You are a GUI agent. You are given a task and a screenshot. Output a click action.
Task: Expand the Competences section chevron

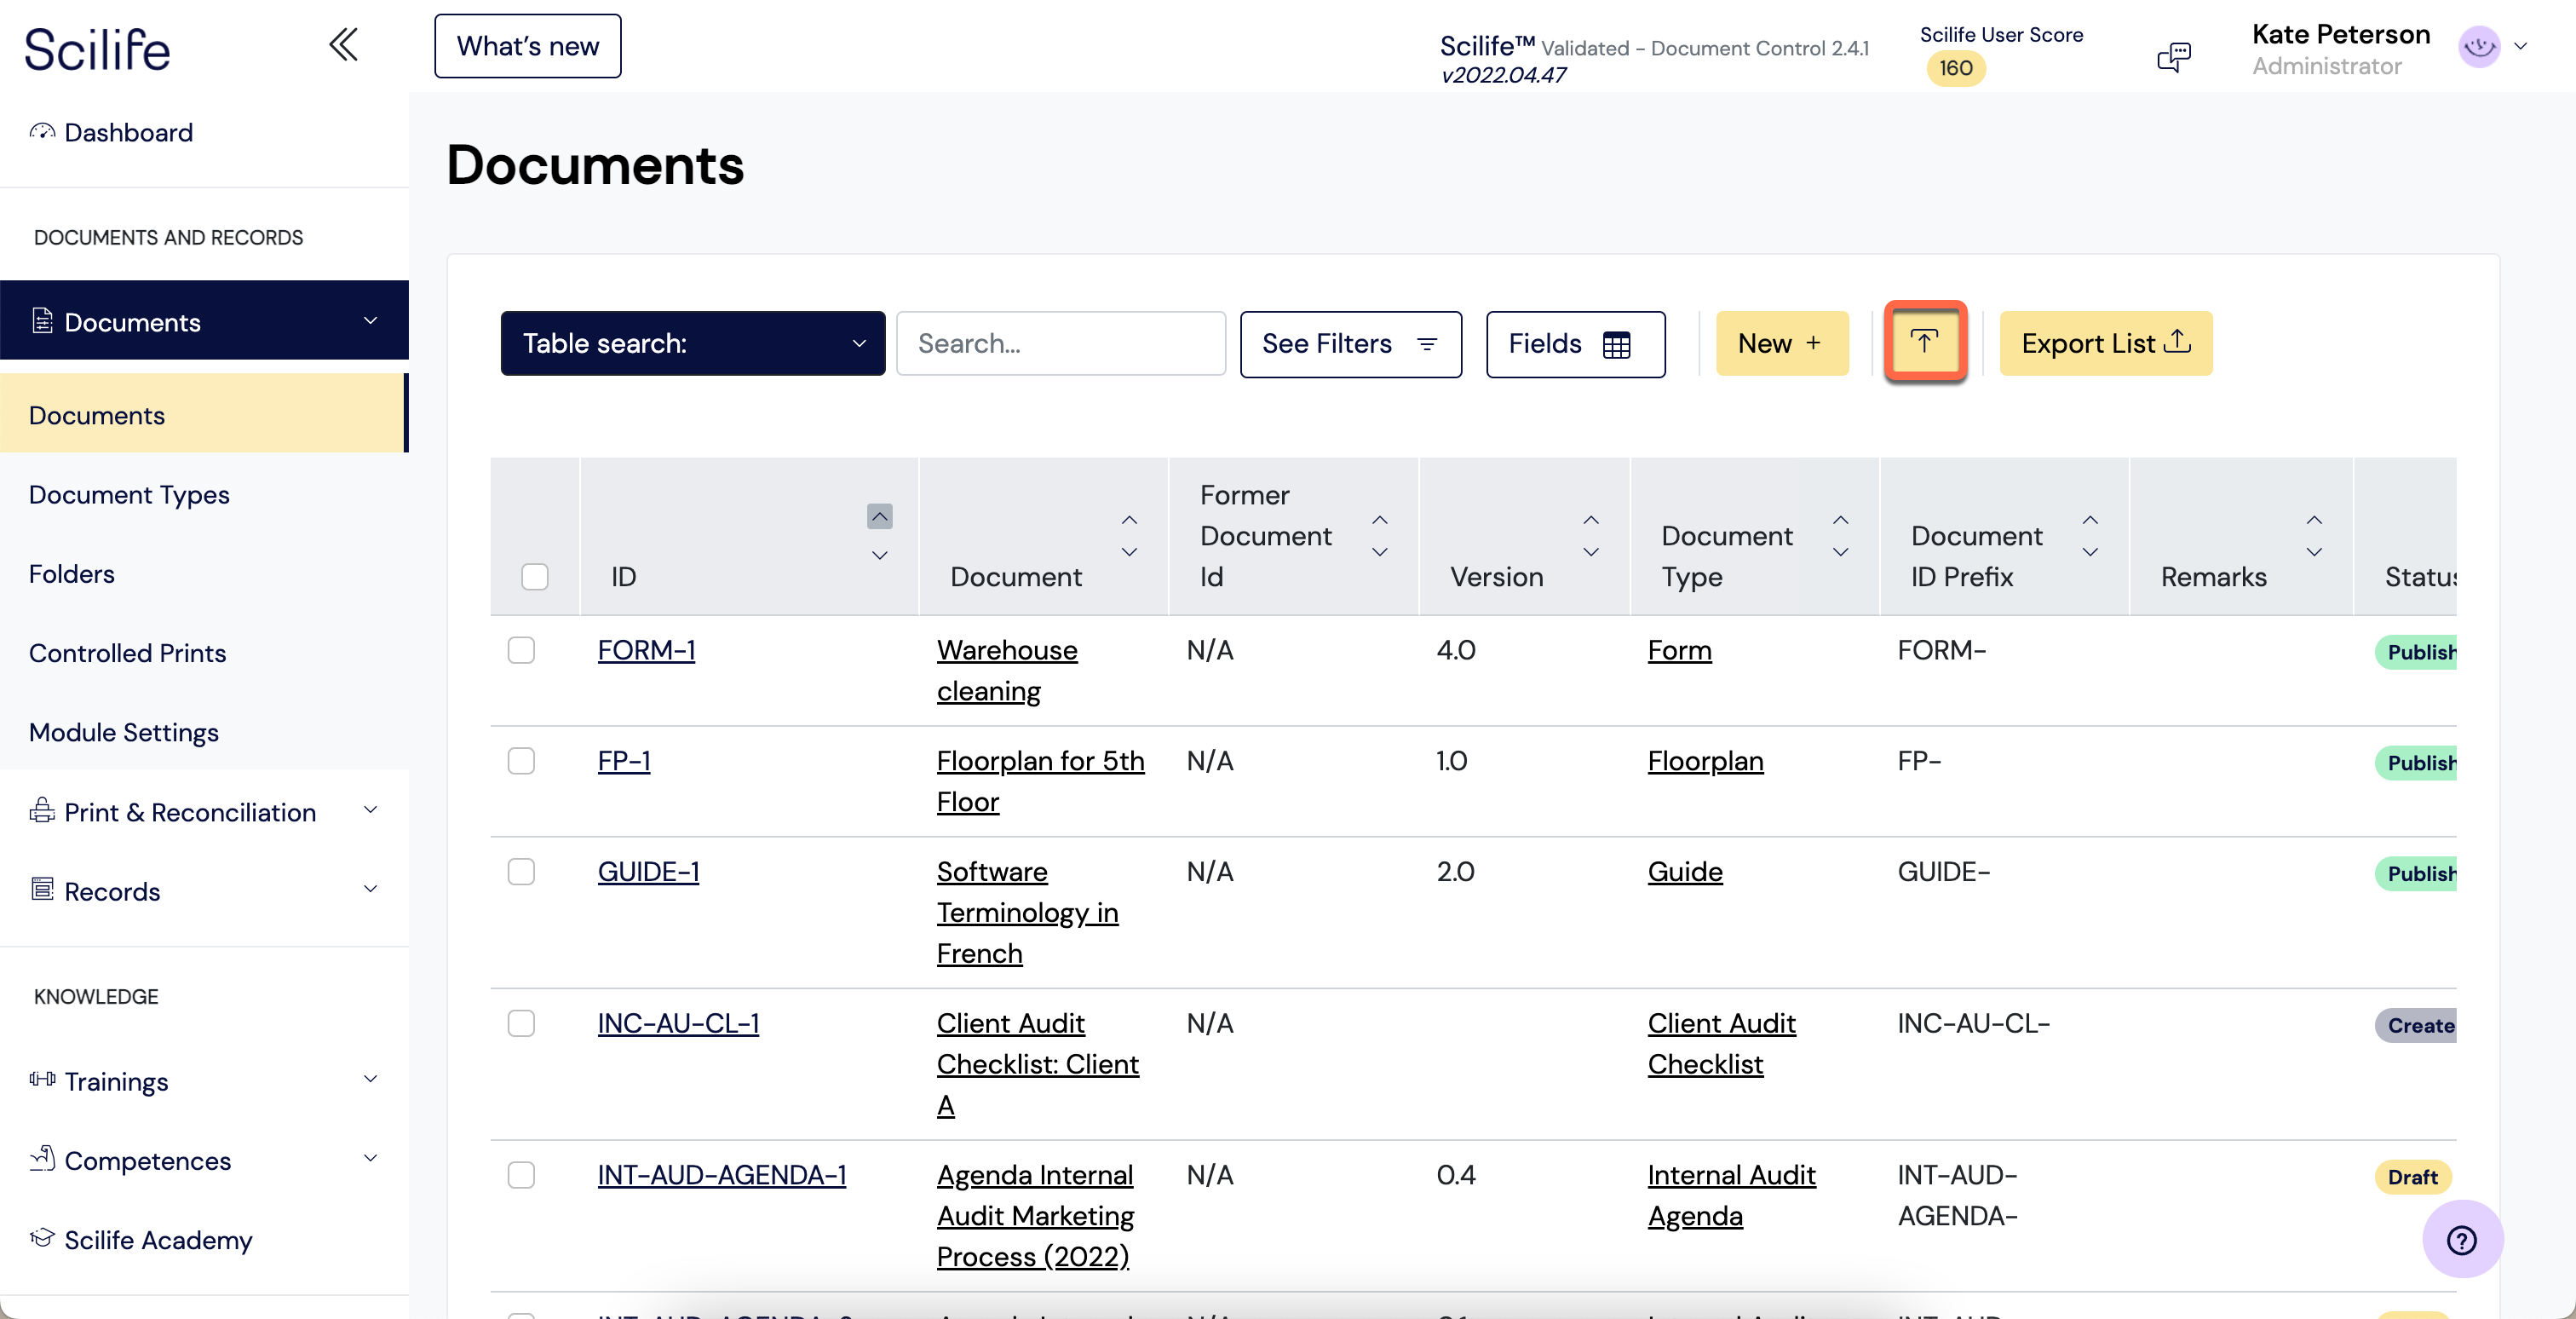(x=370, y=1158)
